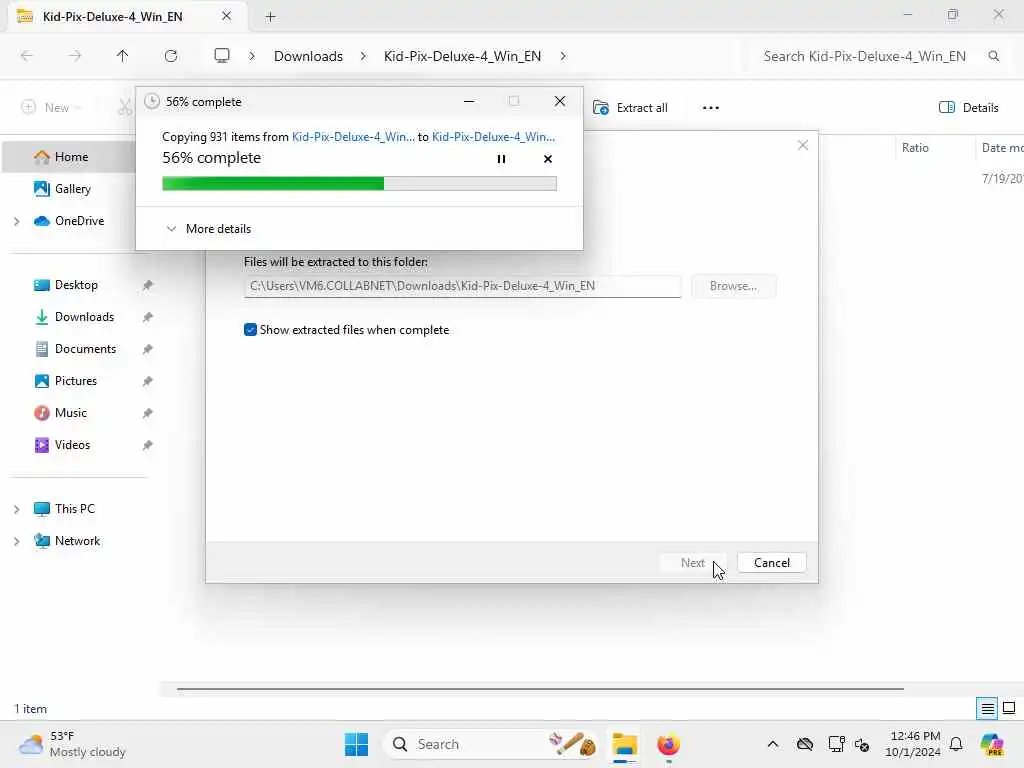Click the search magnifier icon

point(993,56)
